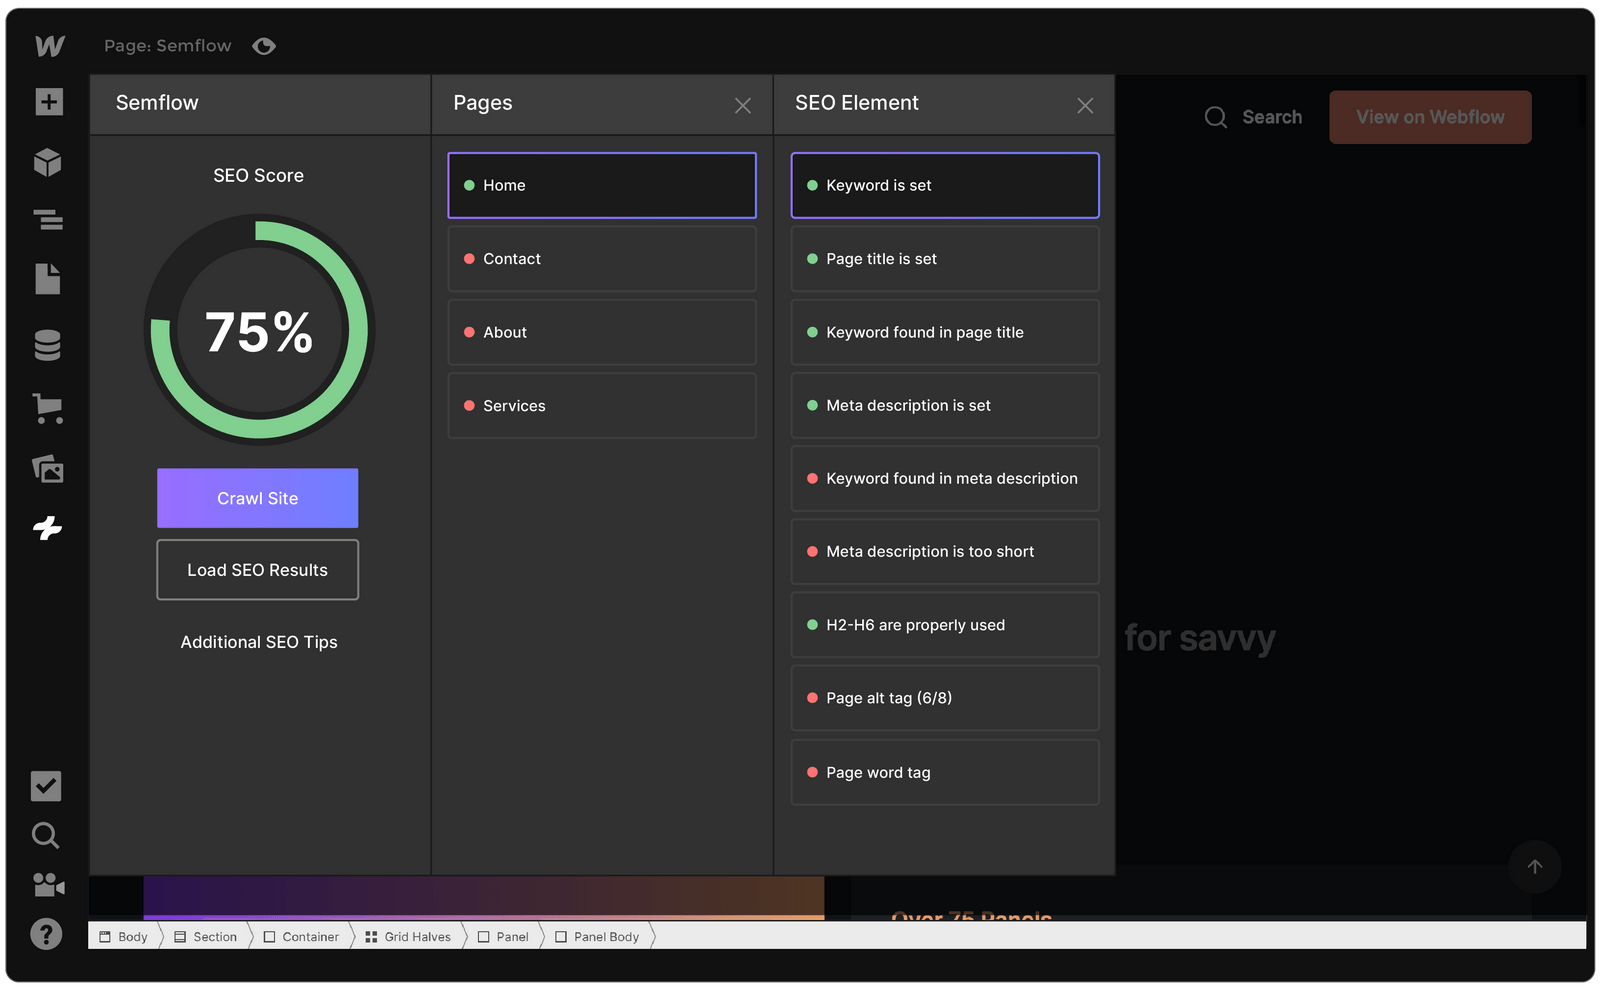Open the Add Elements panel

[x=47, y=101]
